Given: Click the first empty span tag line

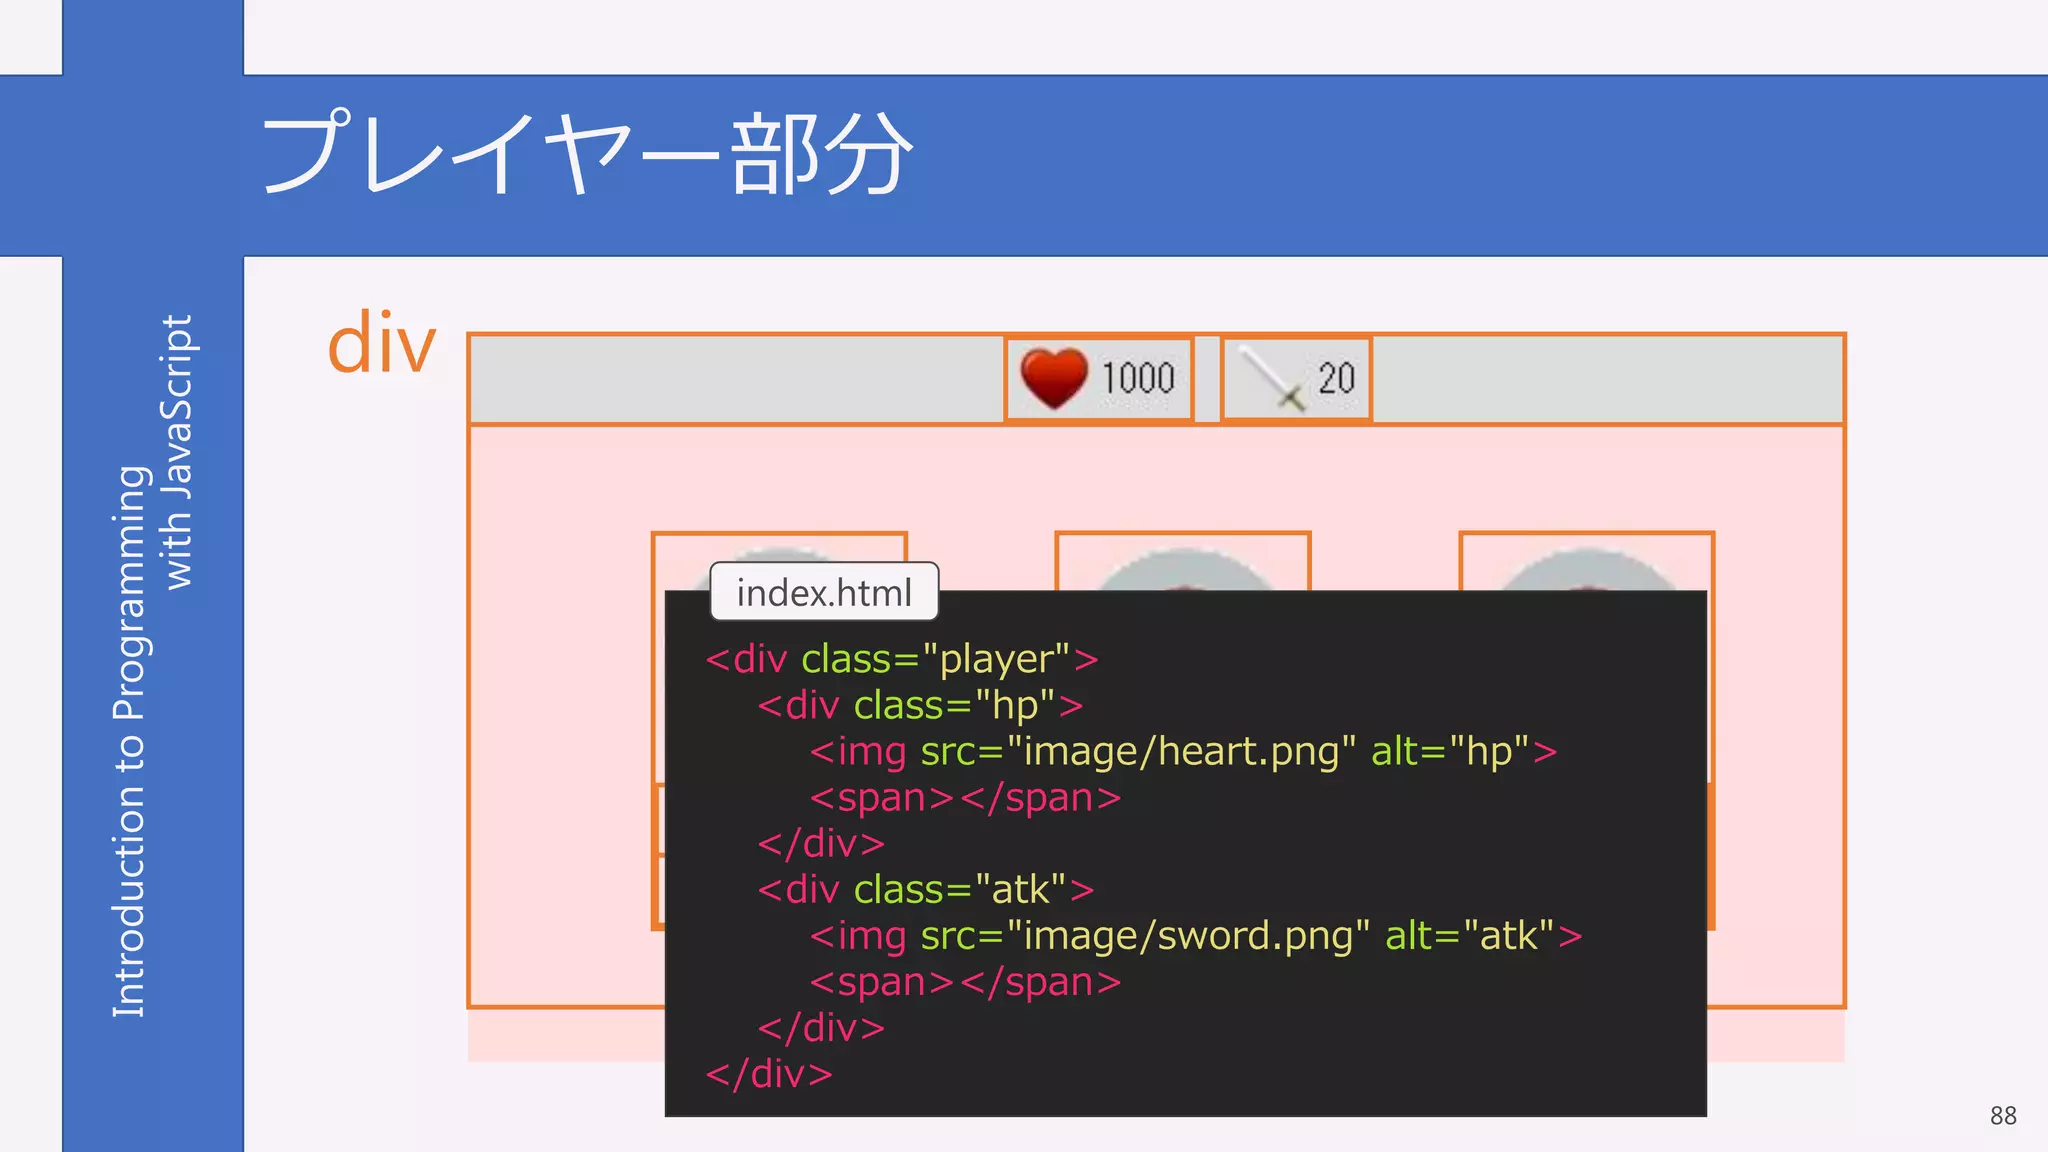Looking at the screenshot, I should 965,797.
